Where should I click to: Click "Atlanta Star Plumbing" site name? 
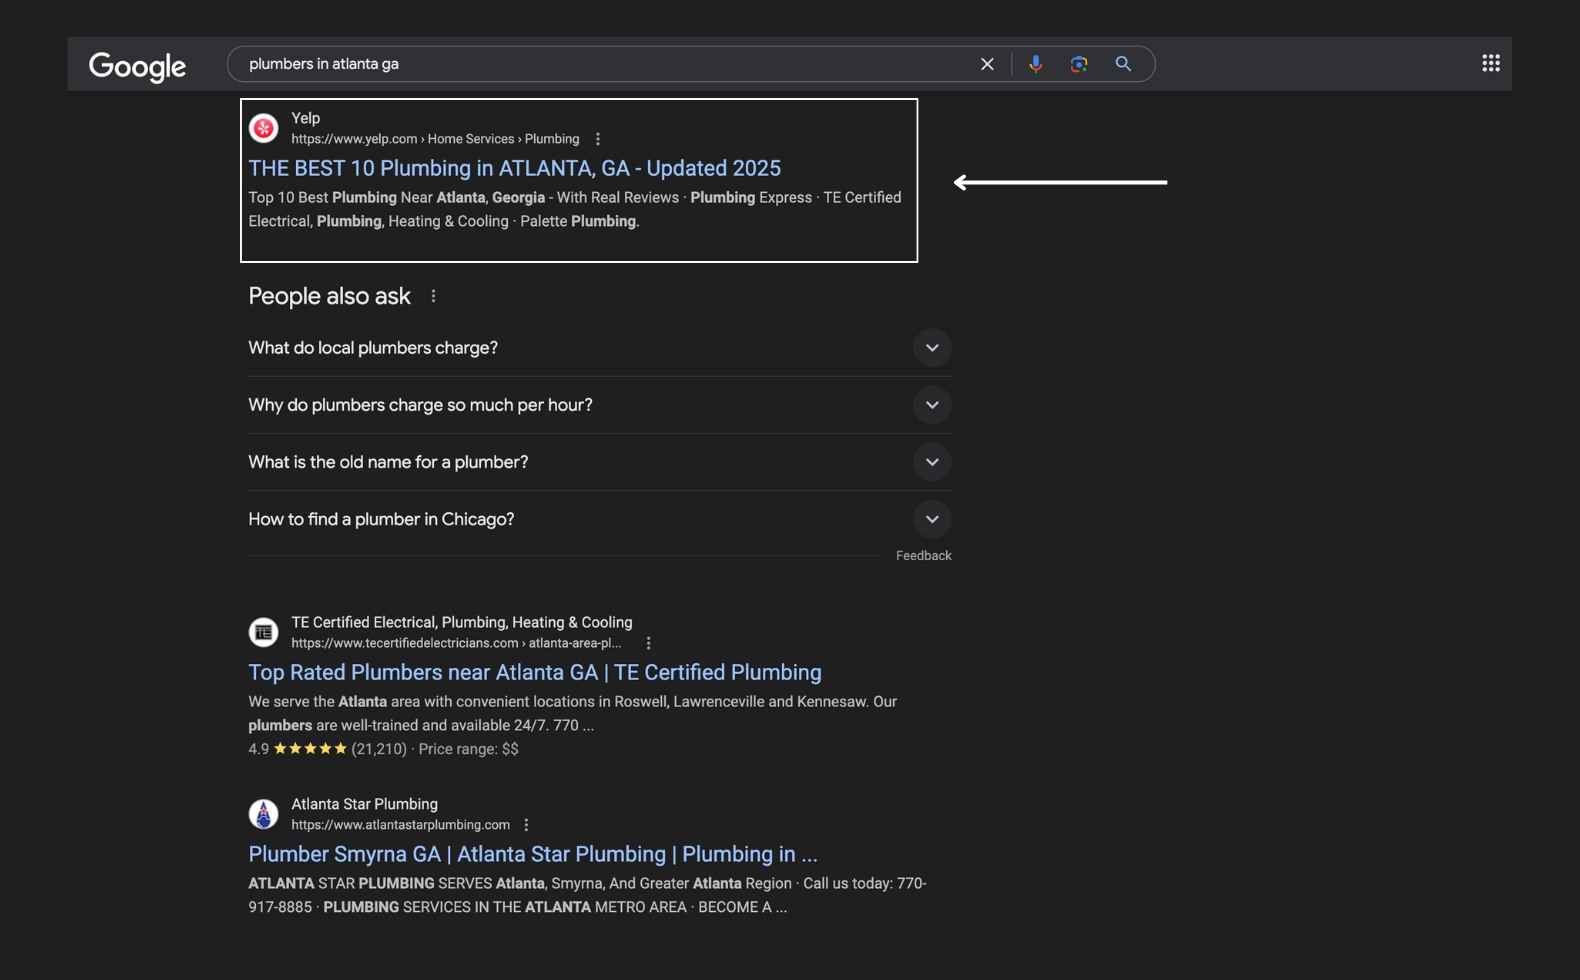(364, 804)
